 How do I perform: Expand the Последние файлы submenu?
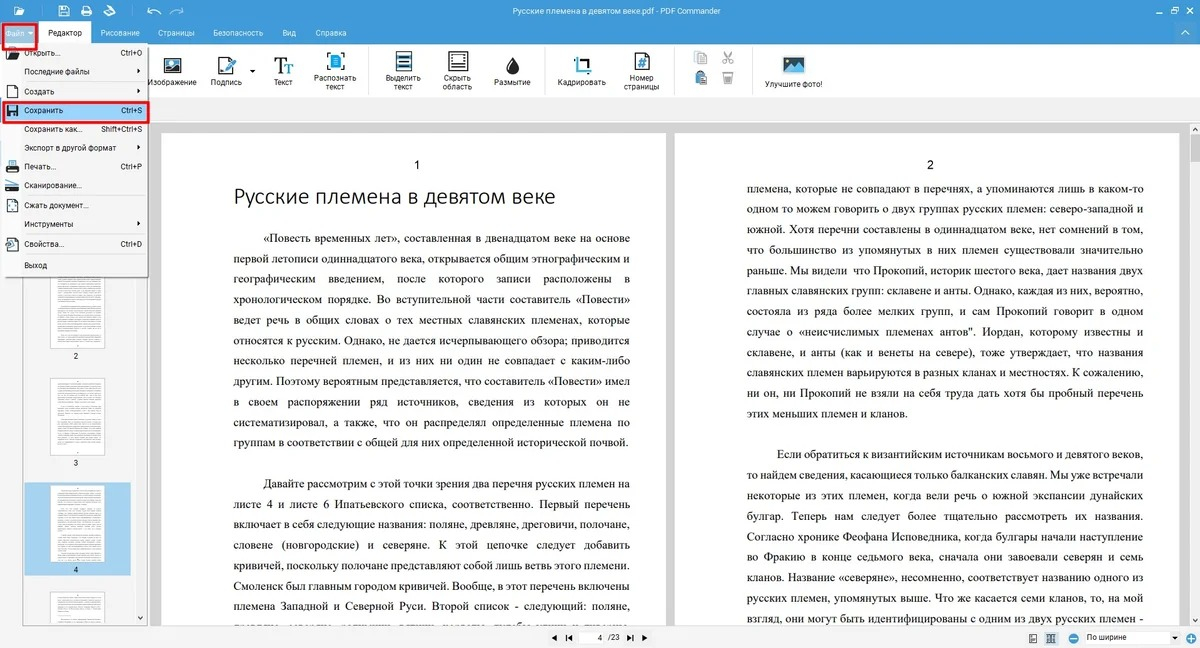point(75,72)
